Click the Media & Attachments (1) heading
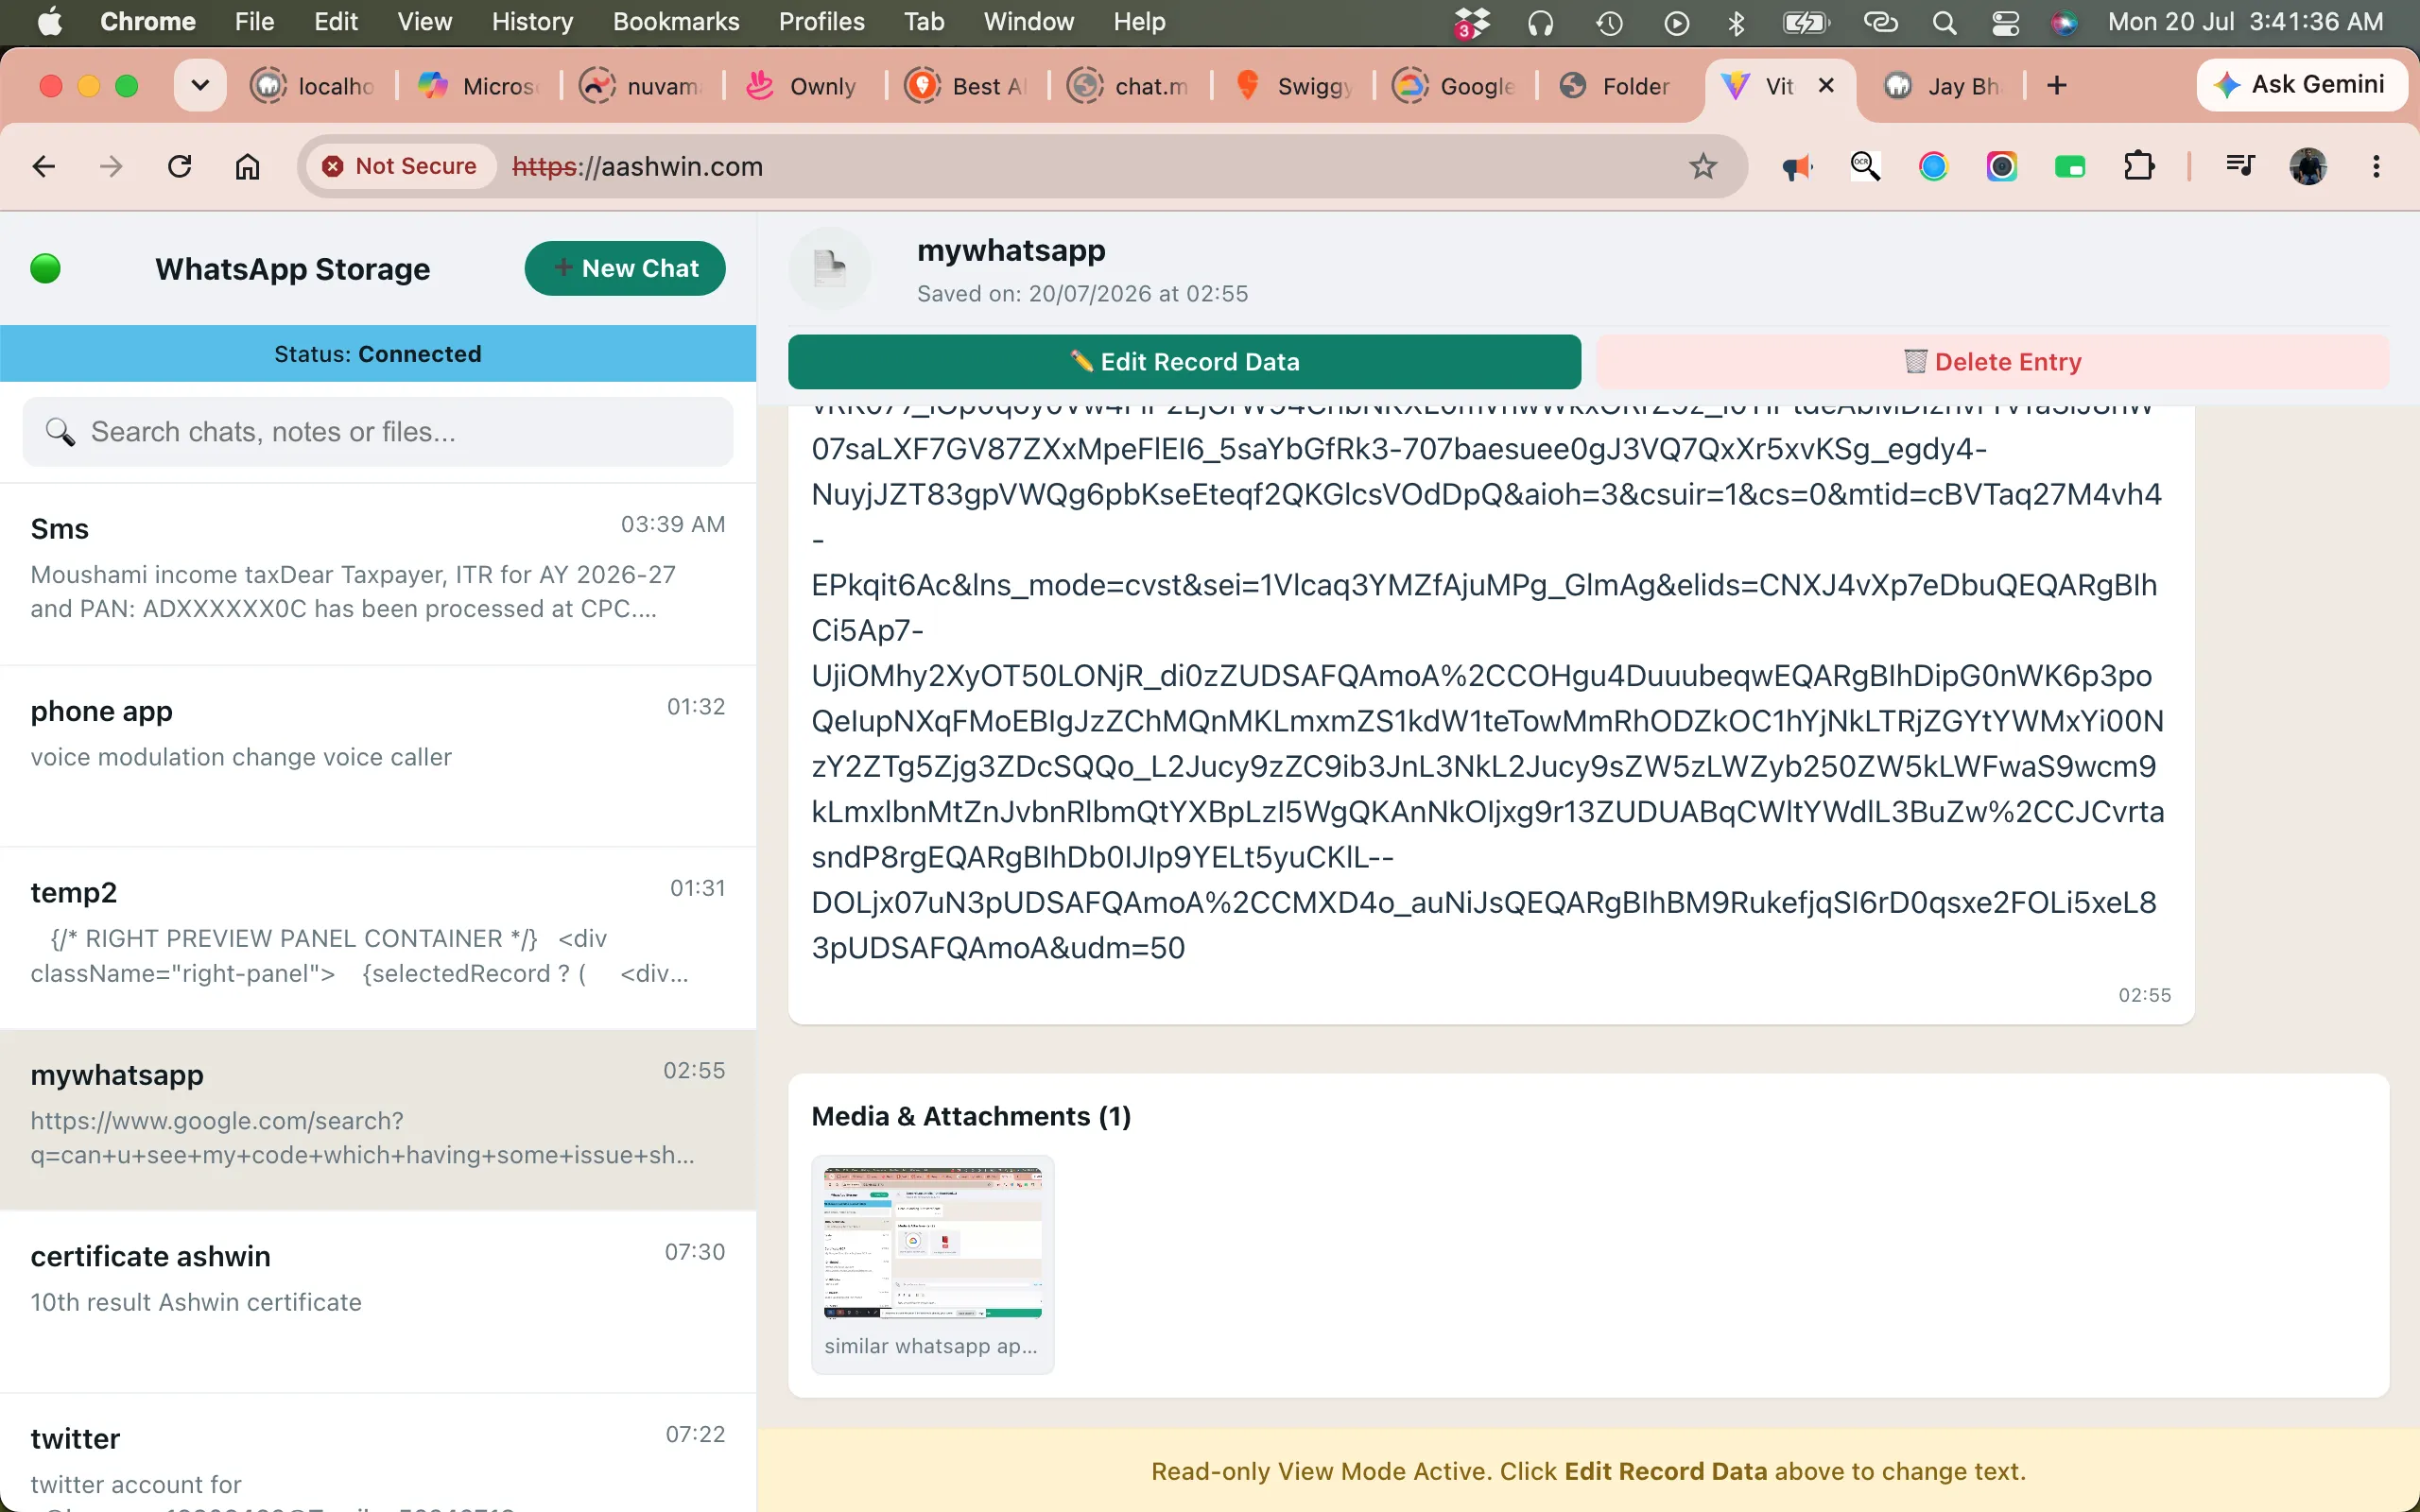The height and width of the screenshot is (1512, 2420). pos(971,1116)
